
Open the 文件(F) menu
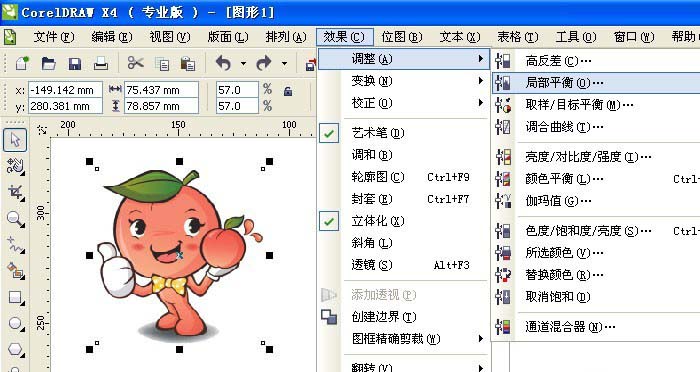(x=54, y=37)
